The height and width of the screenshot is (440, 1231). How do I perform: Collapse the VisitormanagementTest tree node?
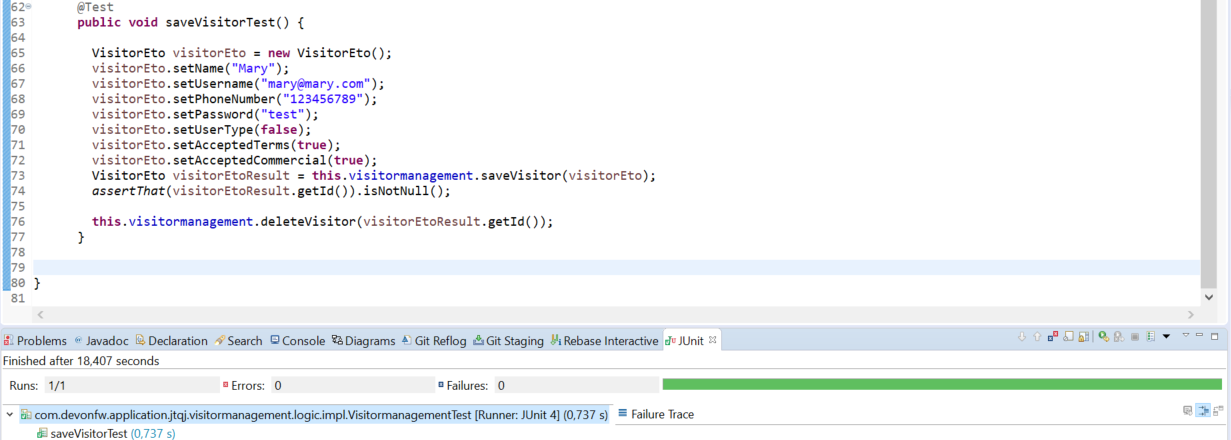[9, 414]
